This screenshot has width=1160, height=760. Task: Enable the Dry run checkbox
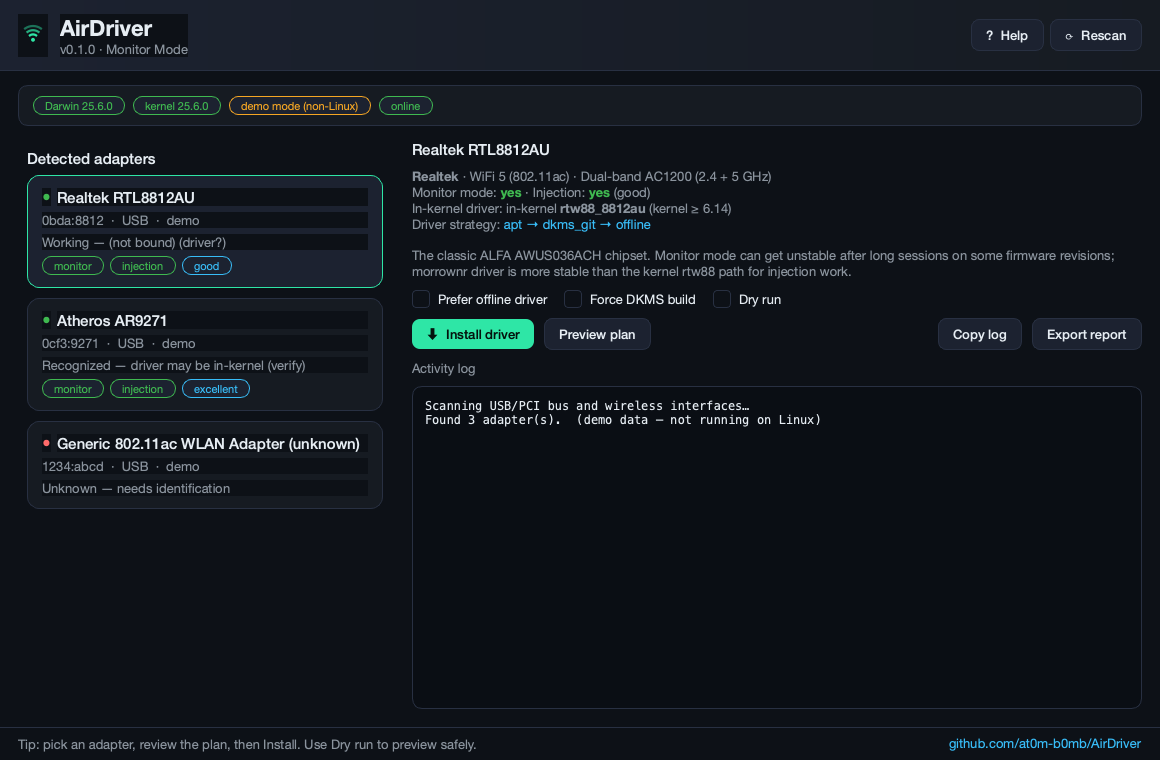pyautogui.click(x=722, y=299)
